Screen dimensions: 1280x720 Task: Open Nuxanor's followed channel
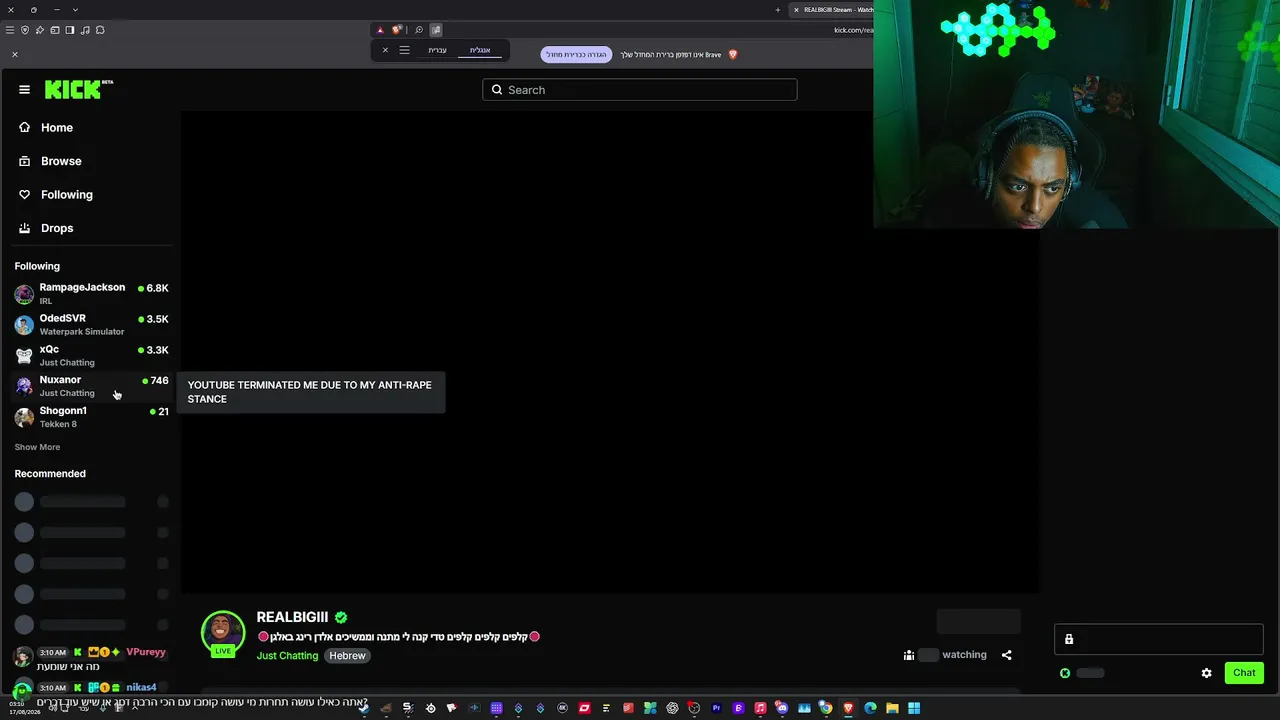click(x=92, y=386)
